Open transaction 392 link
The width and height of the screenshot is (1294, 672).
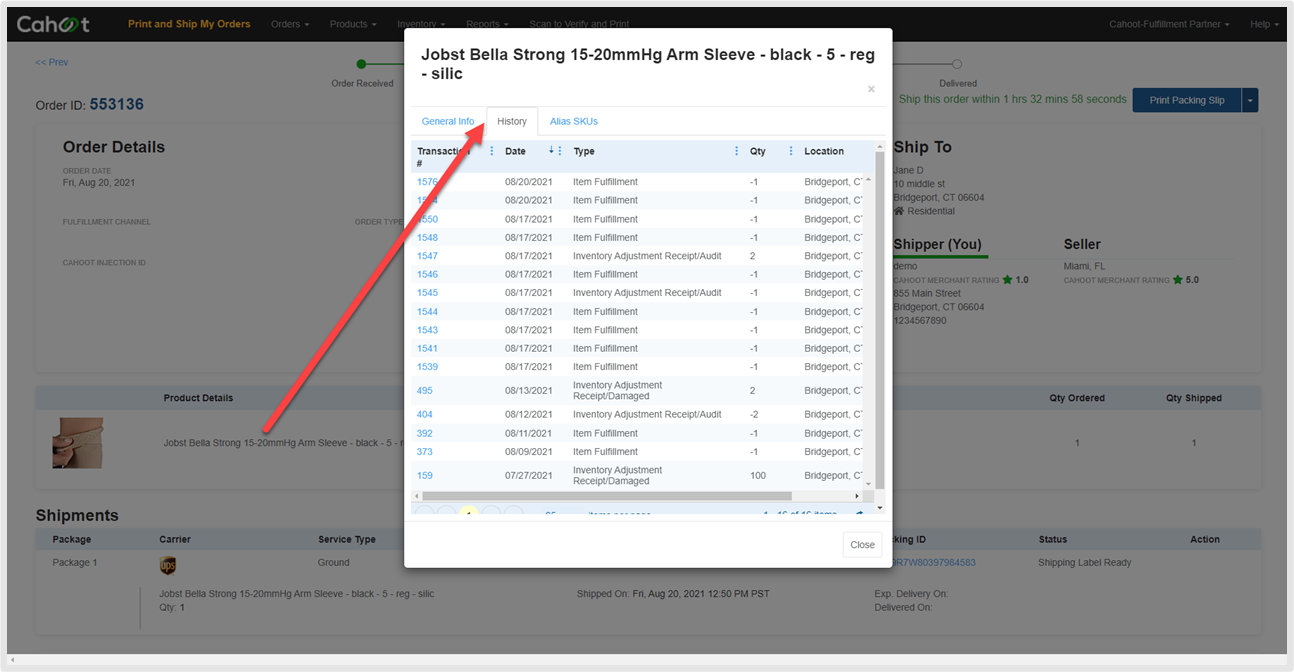pos(425,434)
